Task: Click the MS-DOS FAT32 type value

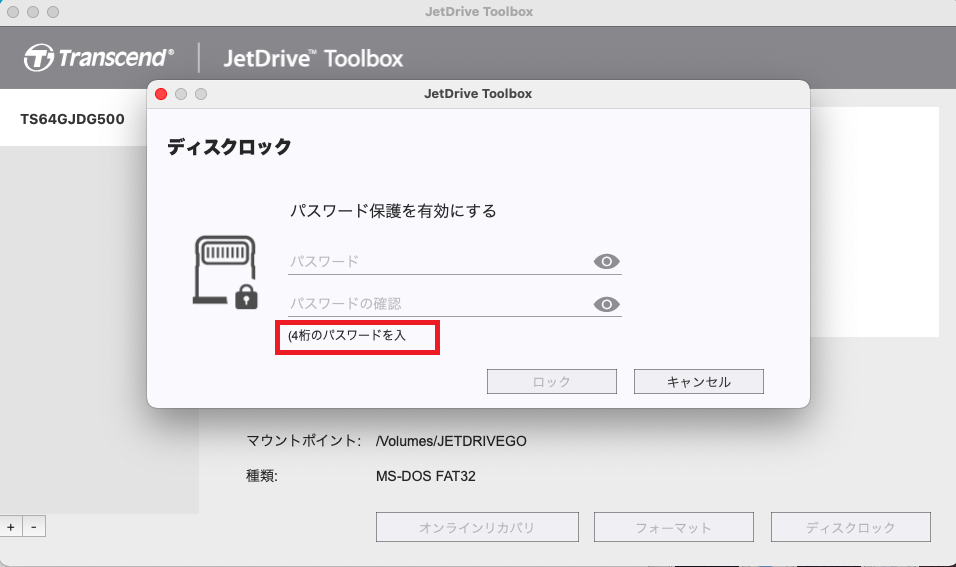Action: (x=426, y=476)
